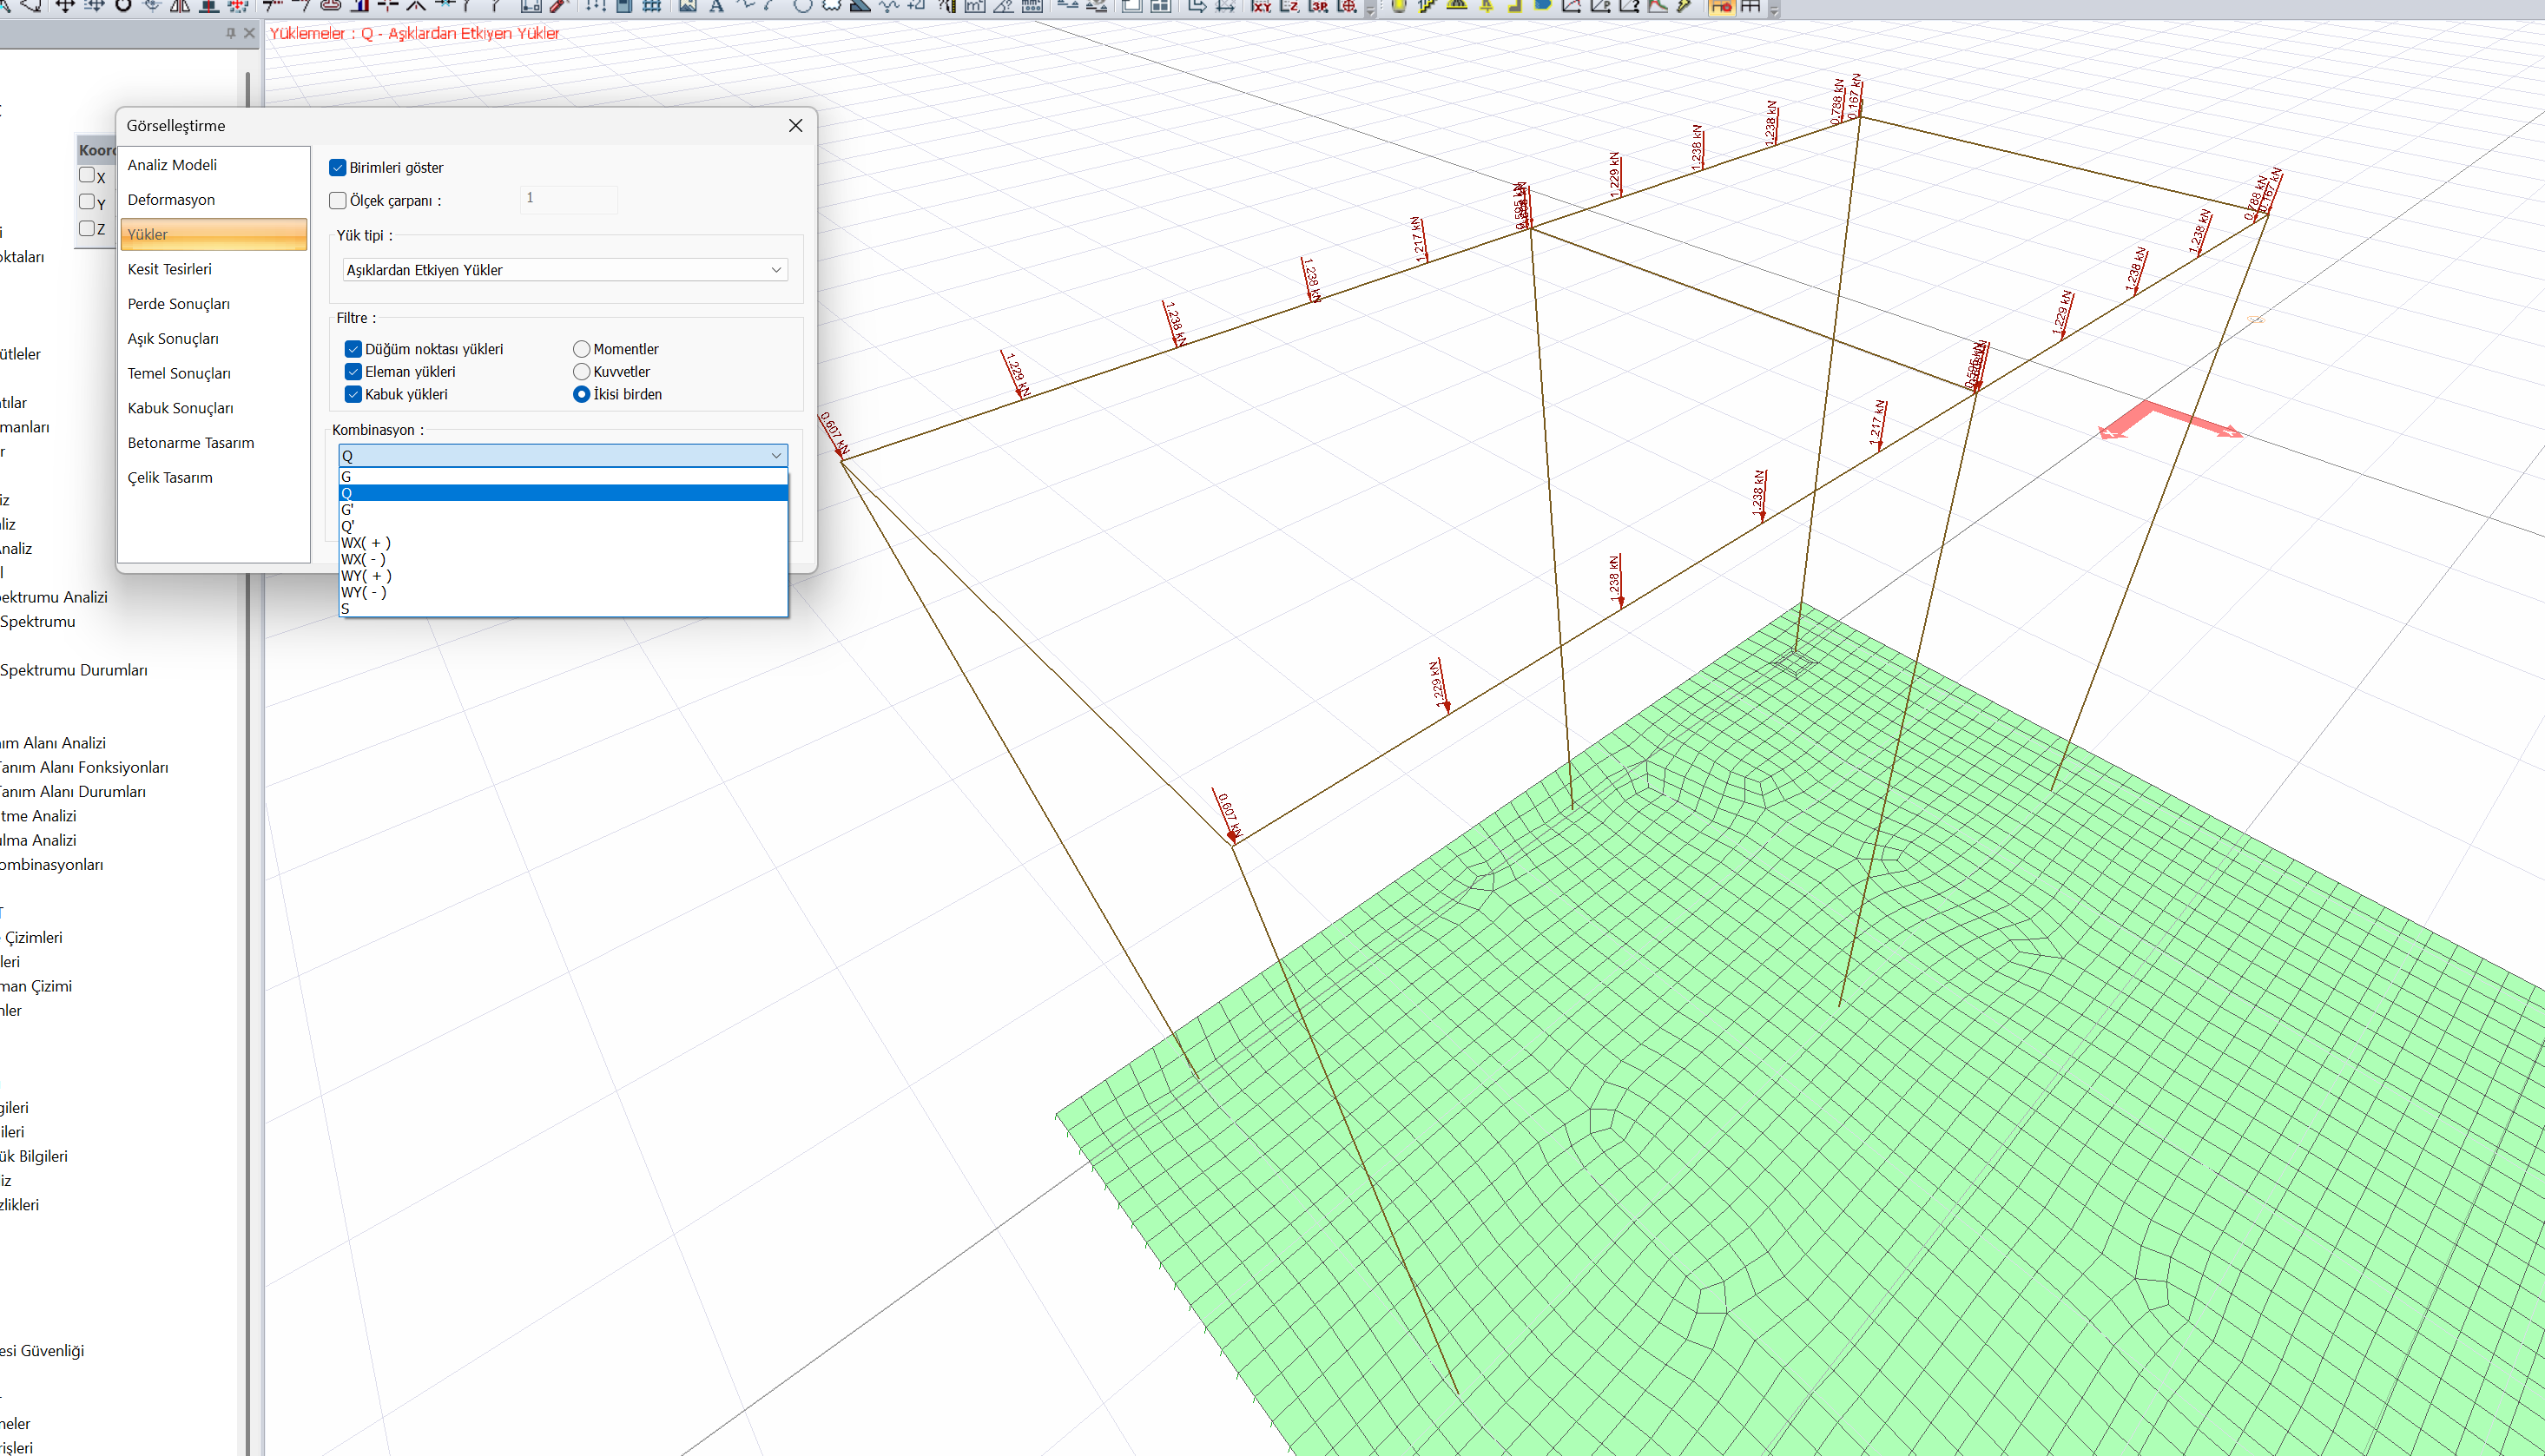The image size is (2545, 1456).
Task: Choose 'WX( + )' from combination list
Action: click(366, 543)
